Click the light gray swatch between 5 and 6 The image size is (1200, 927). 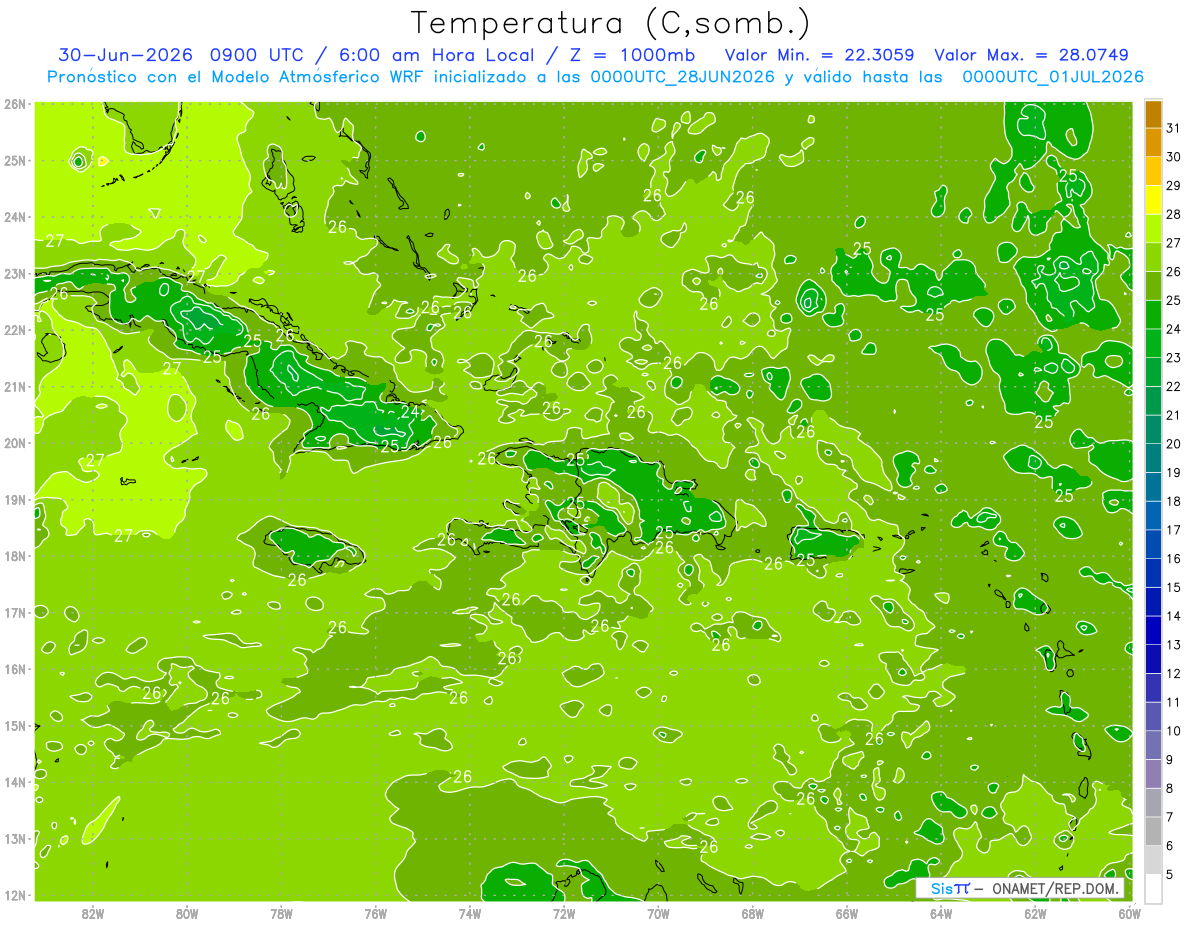(1153, 860)
